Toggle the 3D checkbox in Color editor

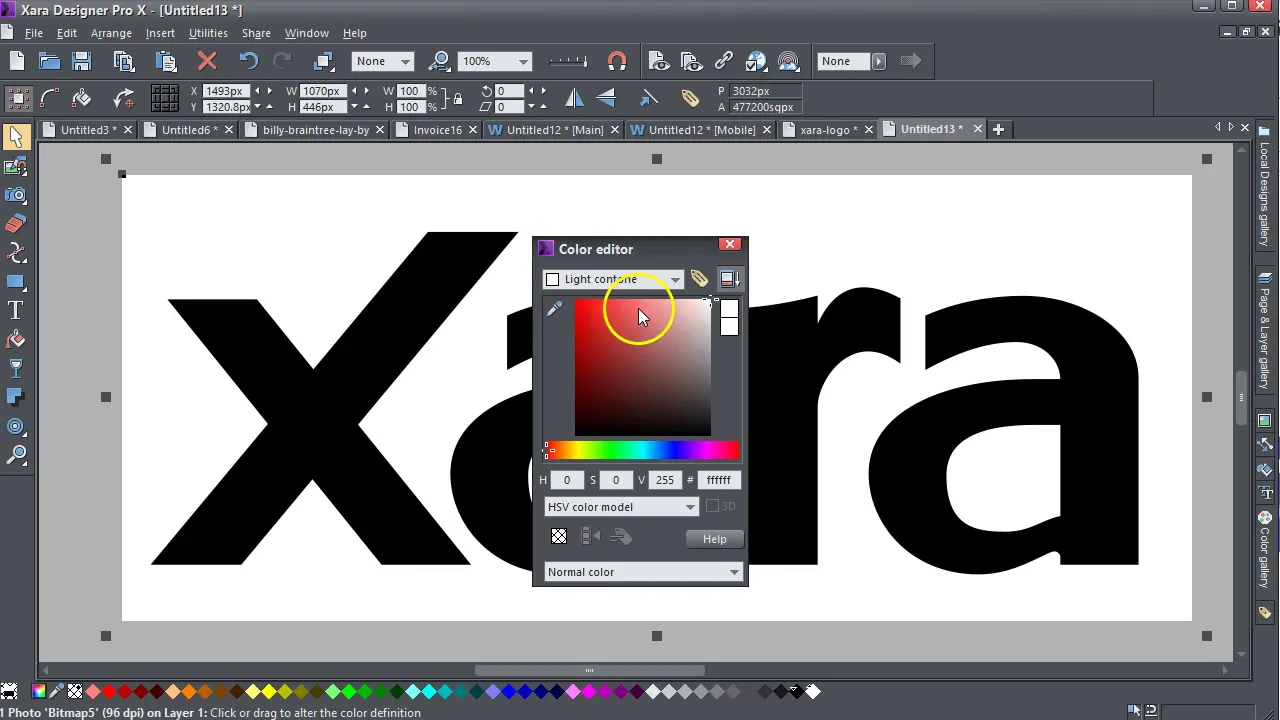coord(713,507)
